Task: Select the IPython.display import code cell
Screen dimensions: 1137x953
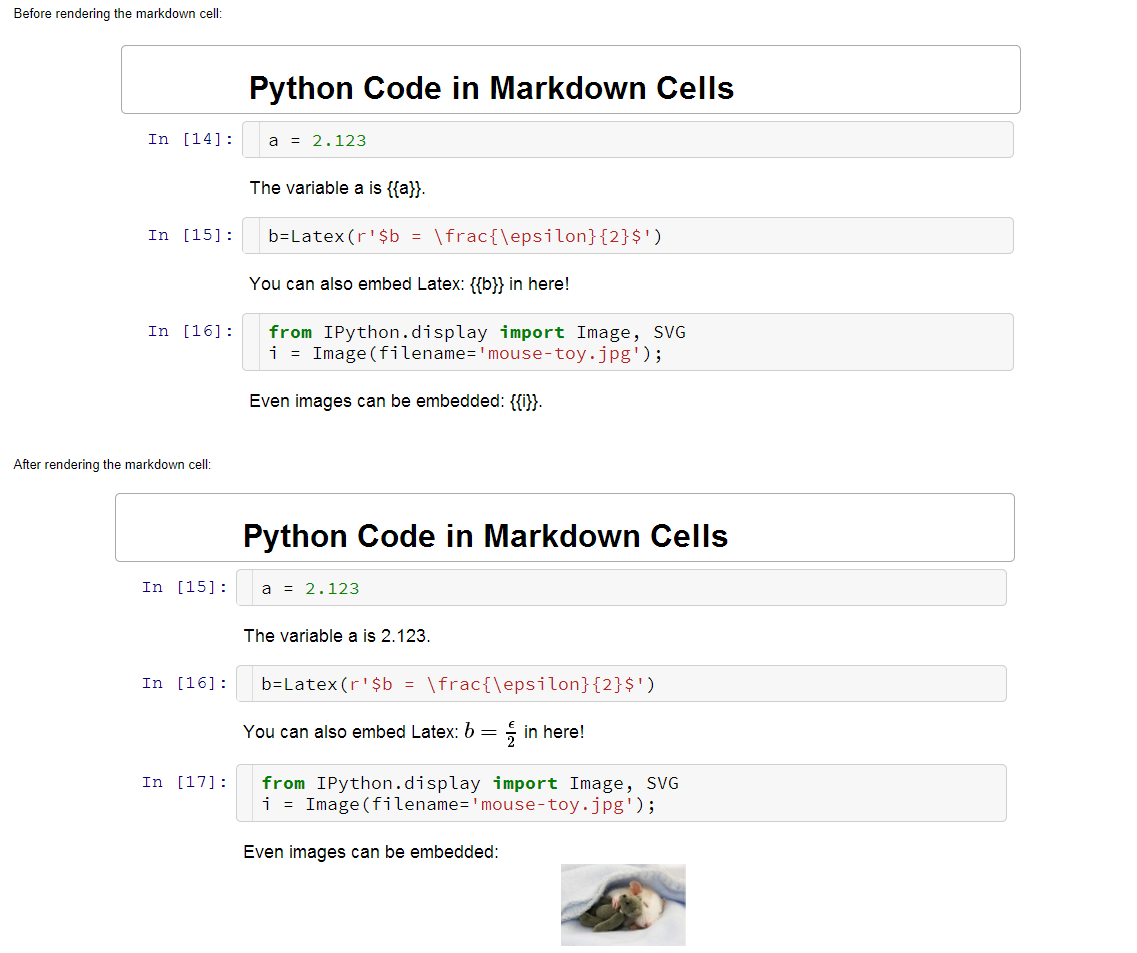Action: [x=630, y=342]
